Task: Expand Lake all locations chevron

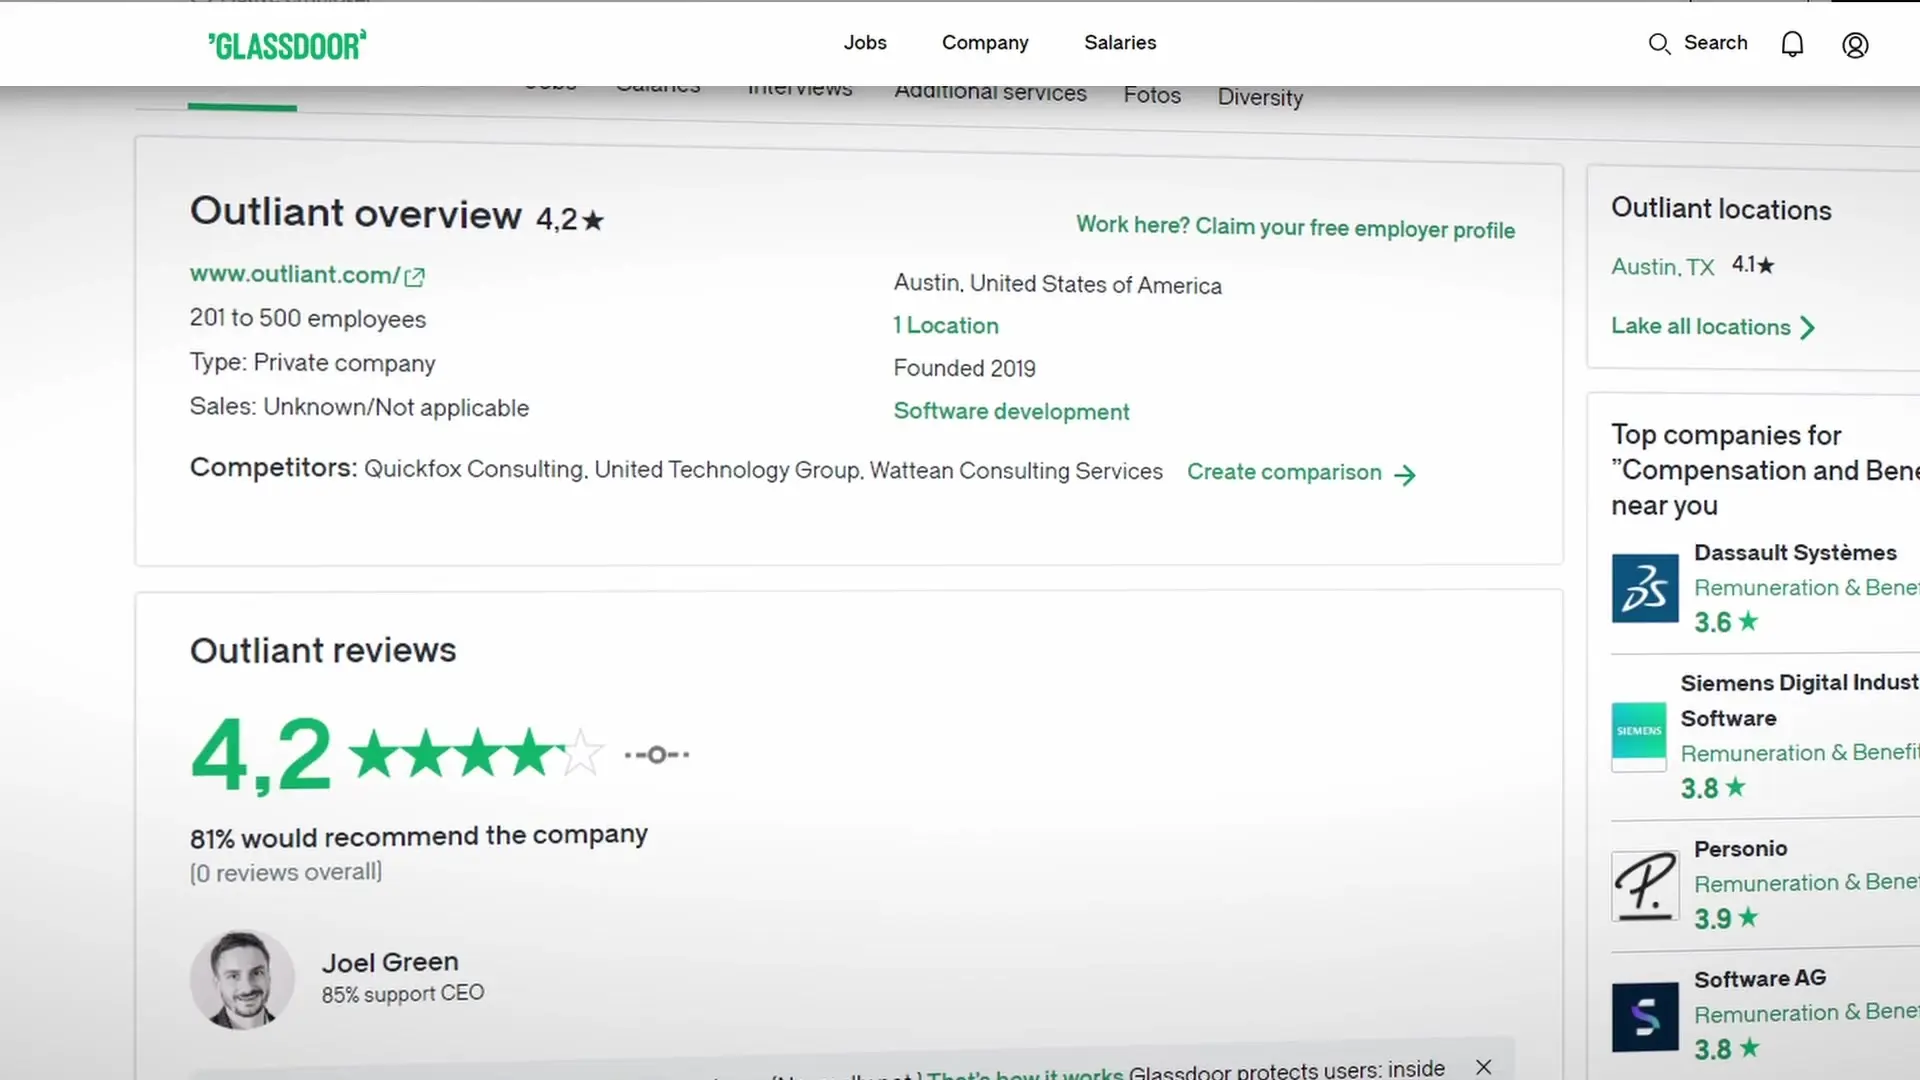Action: [1807, 328]
